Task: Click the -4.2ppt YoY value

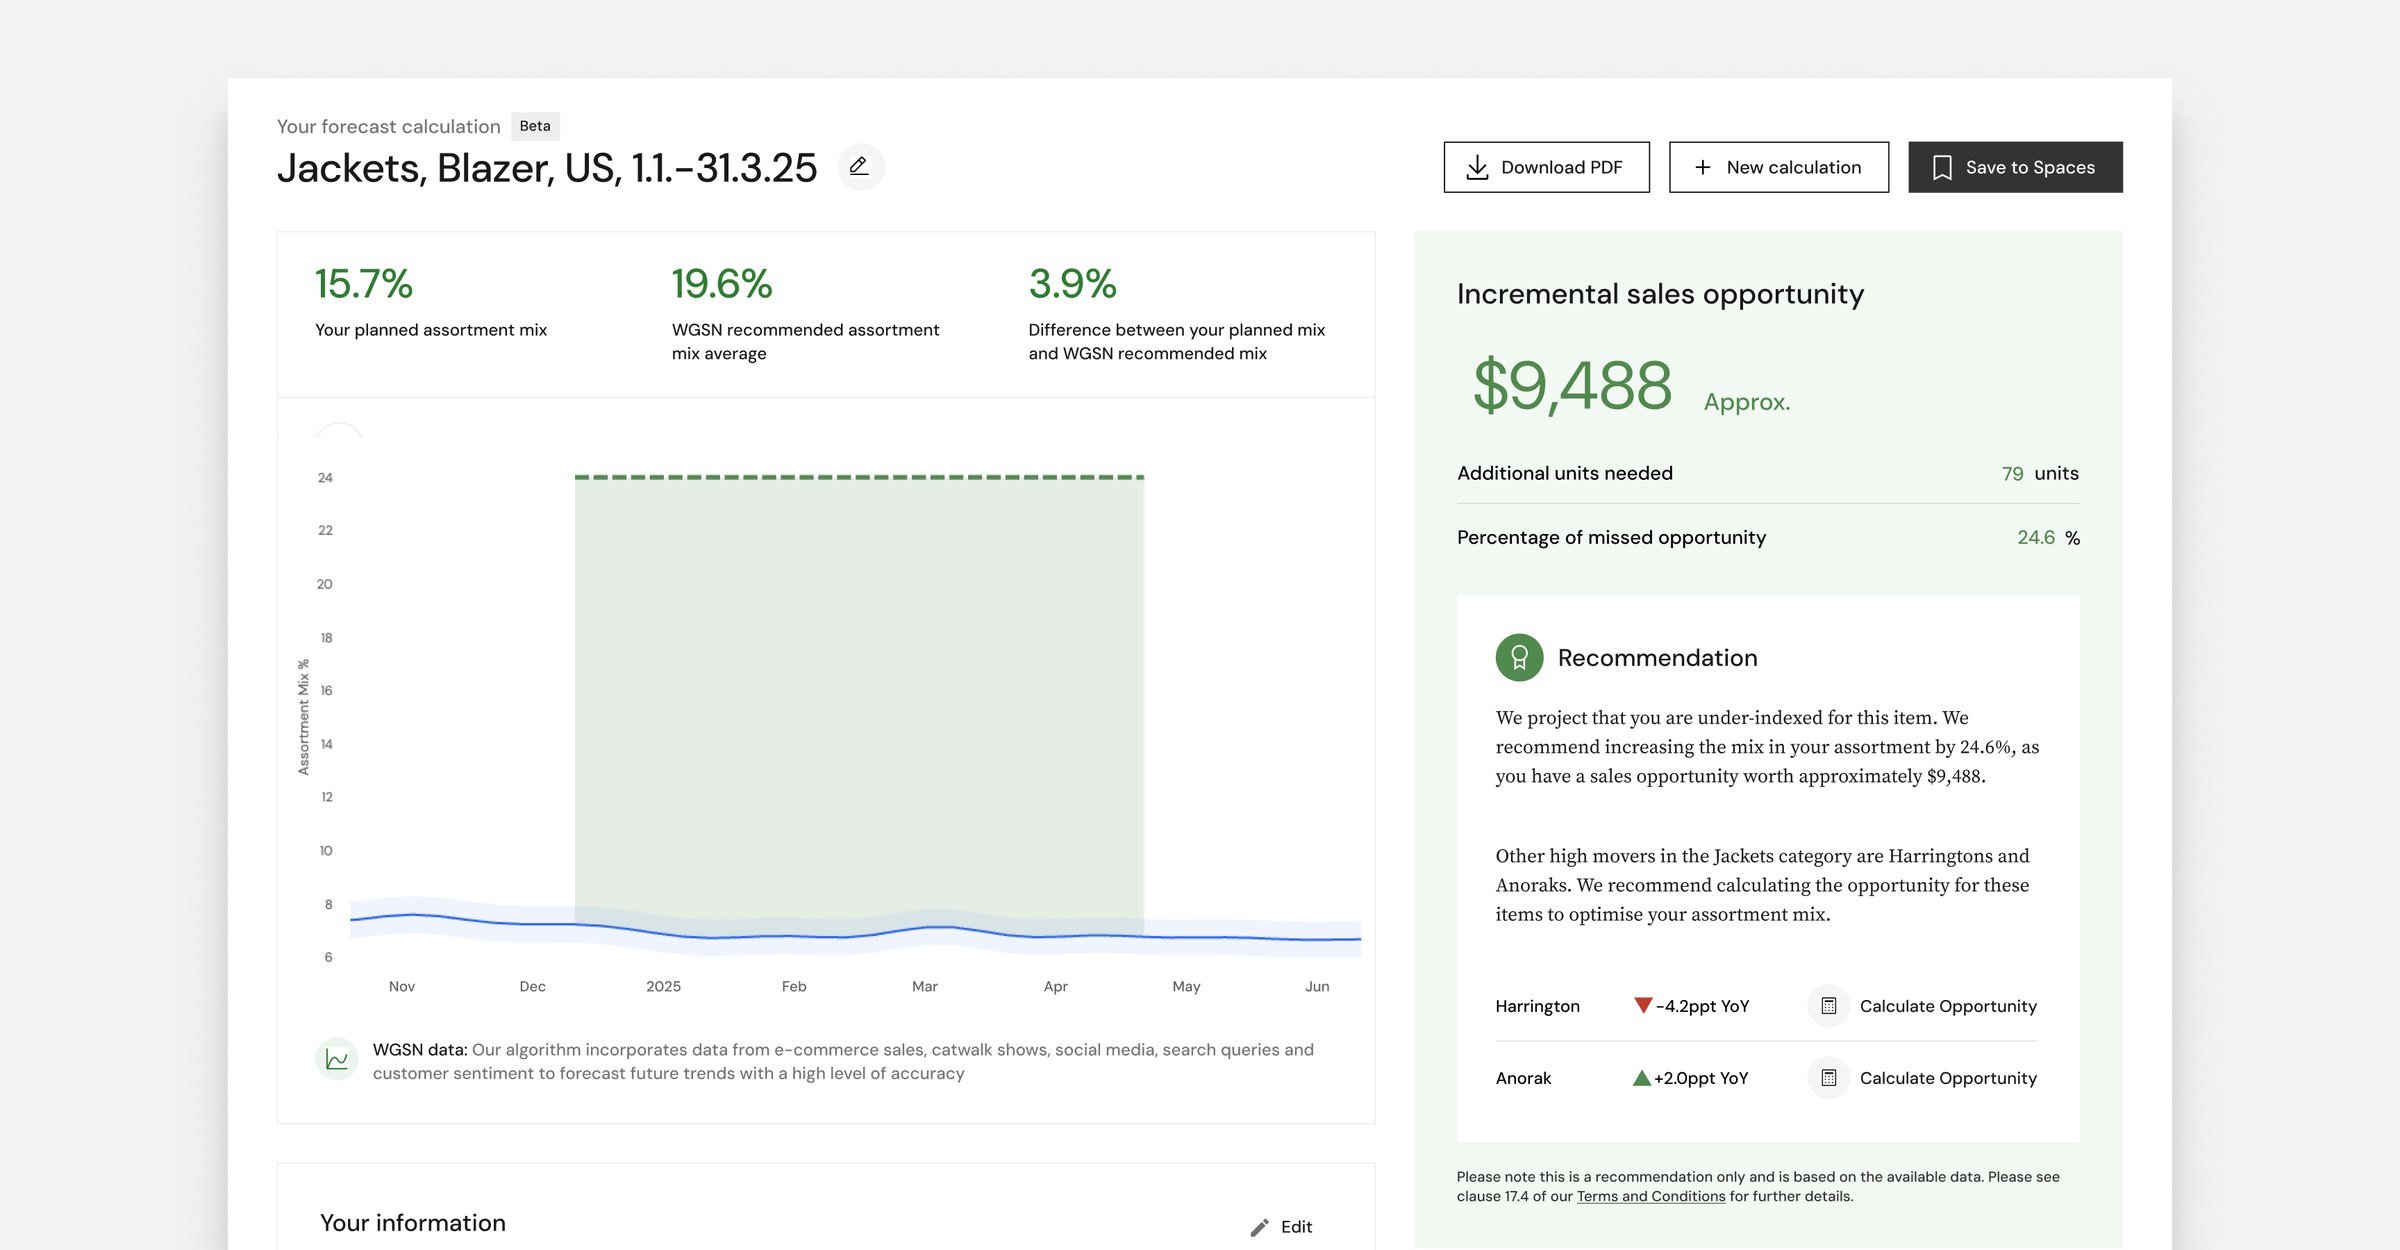Action: [1702, 1006]
